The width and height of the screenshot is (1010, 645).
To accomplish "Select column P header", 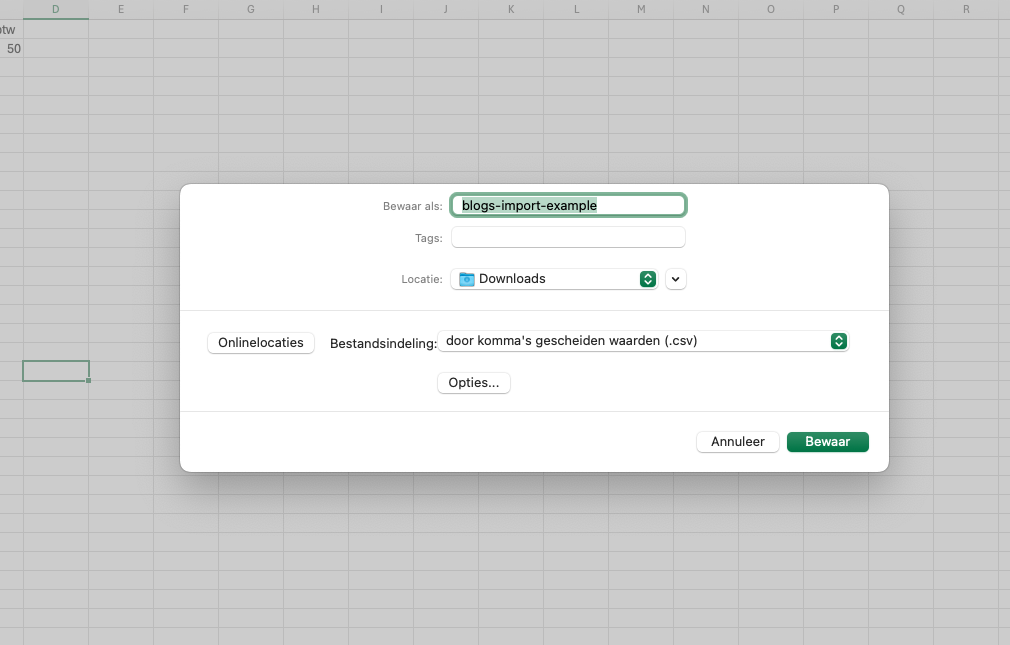I will coord(835,9).
